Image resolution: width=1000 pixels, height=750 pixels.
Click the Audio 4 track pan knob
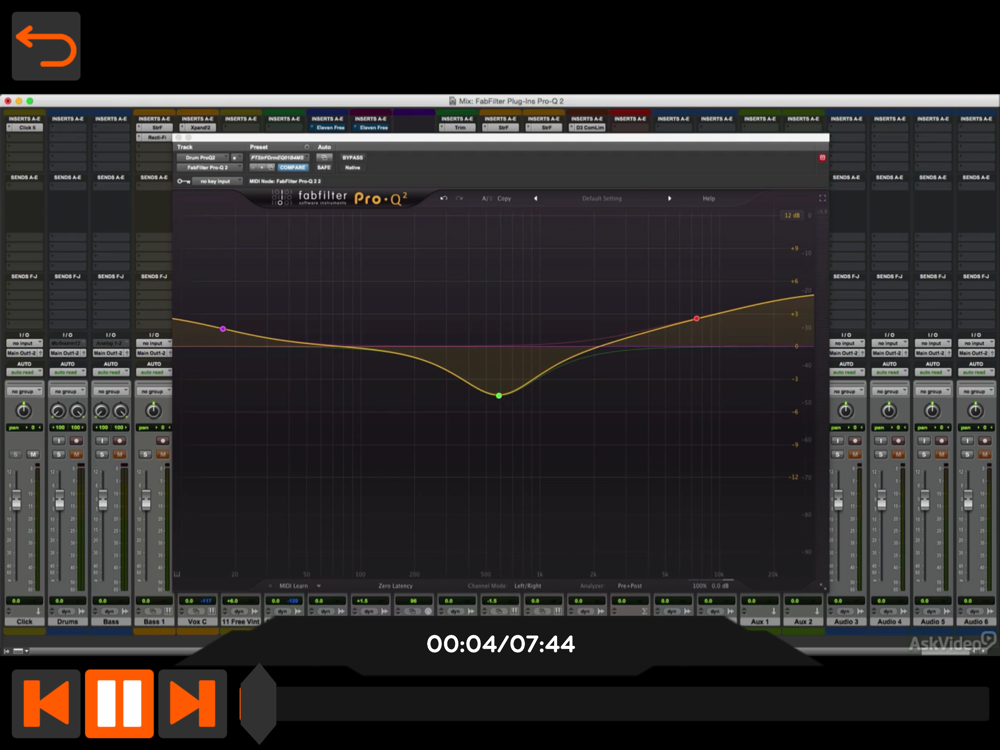click(889, 411)
